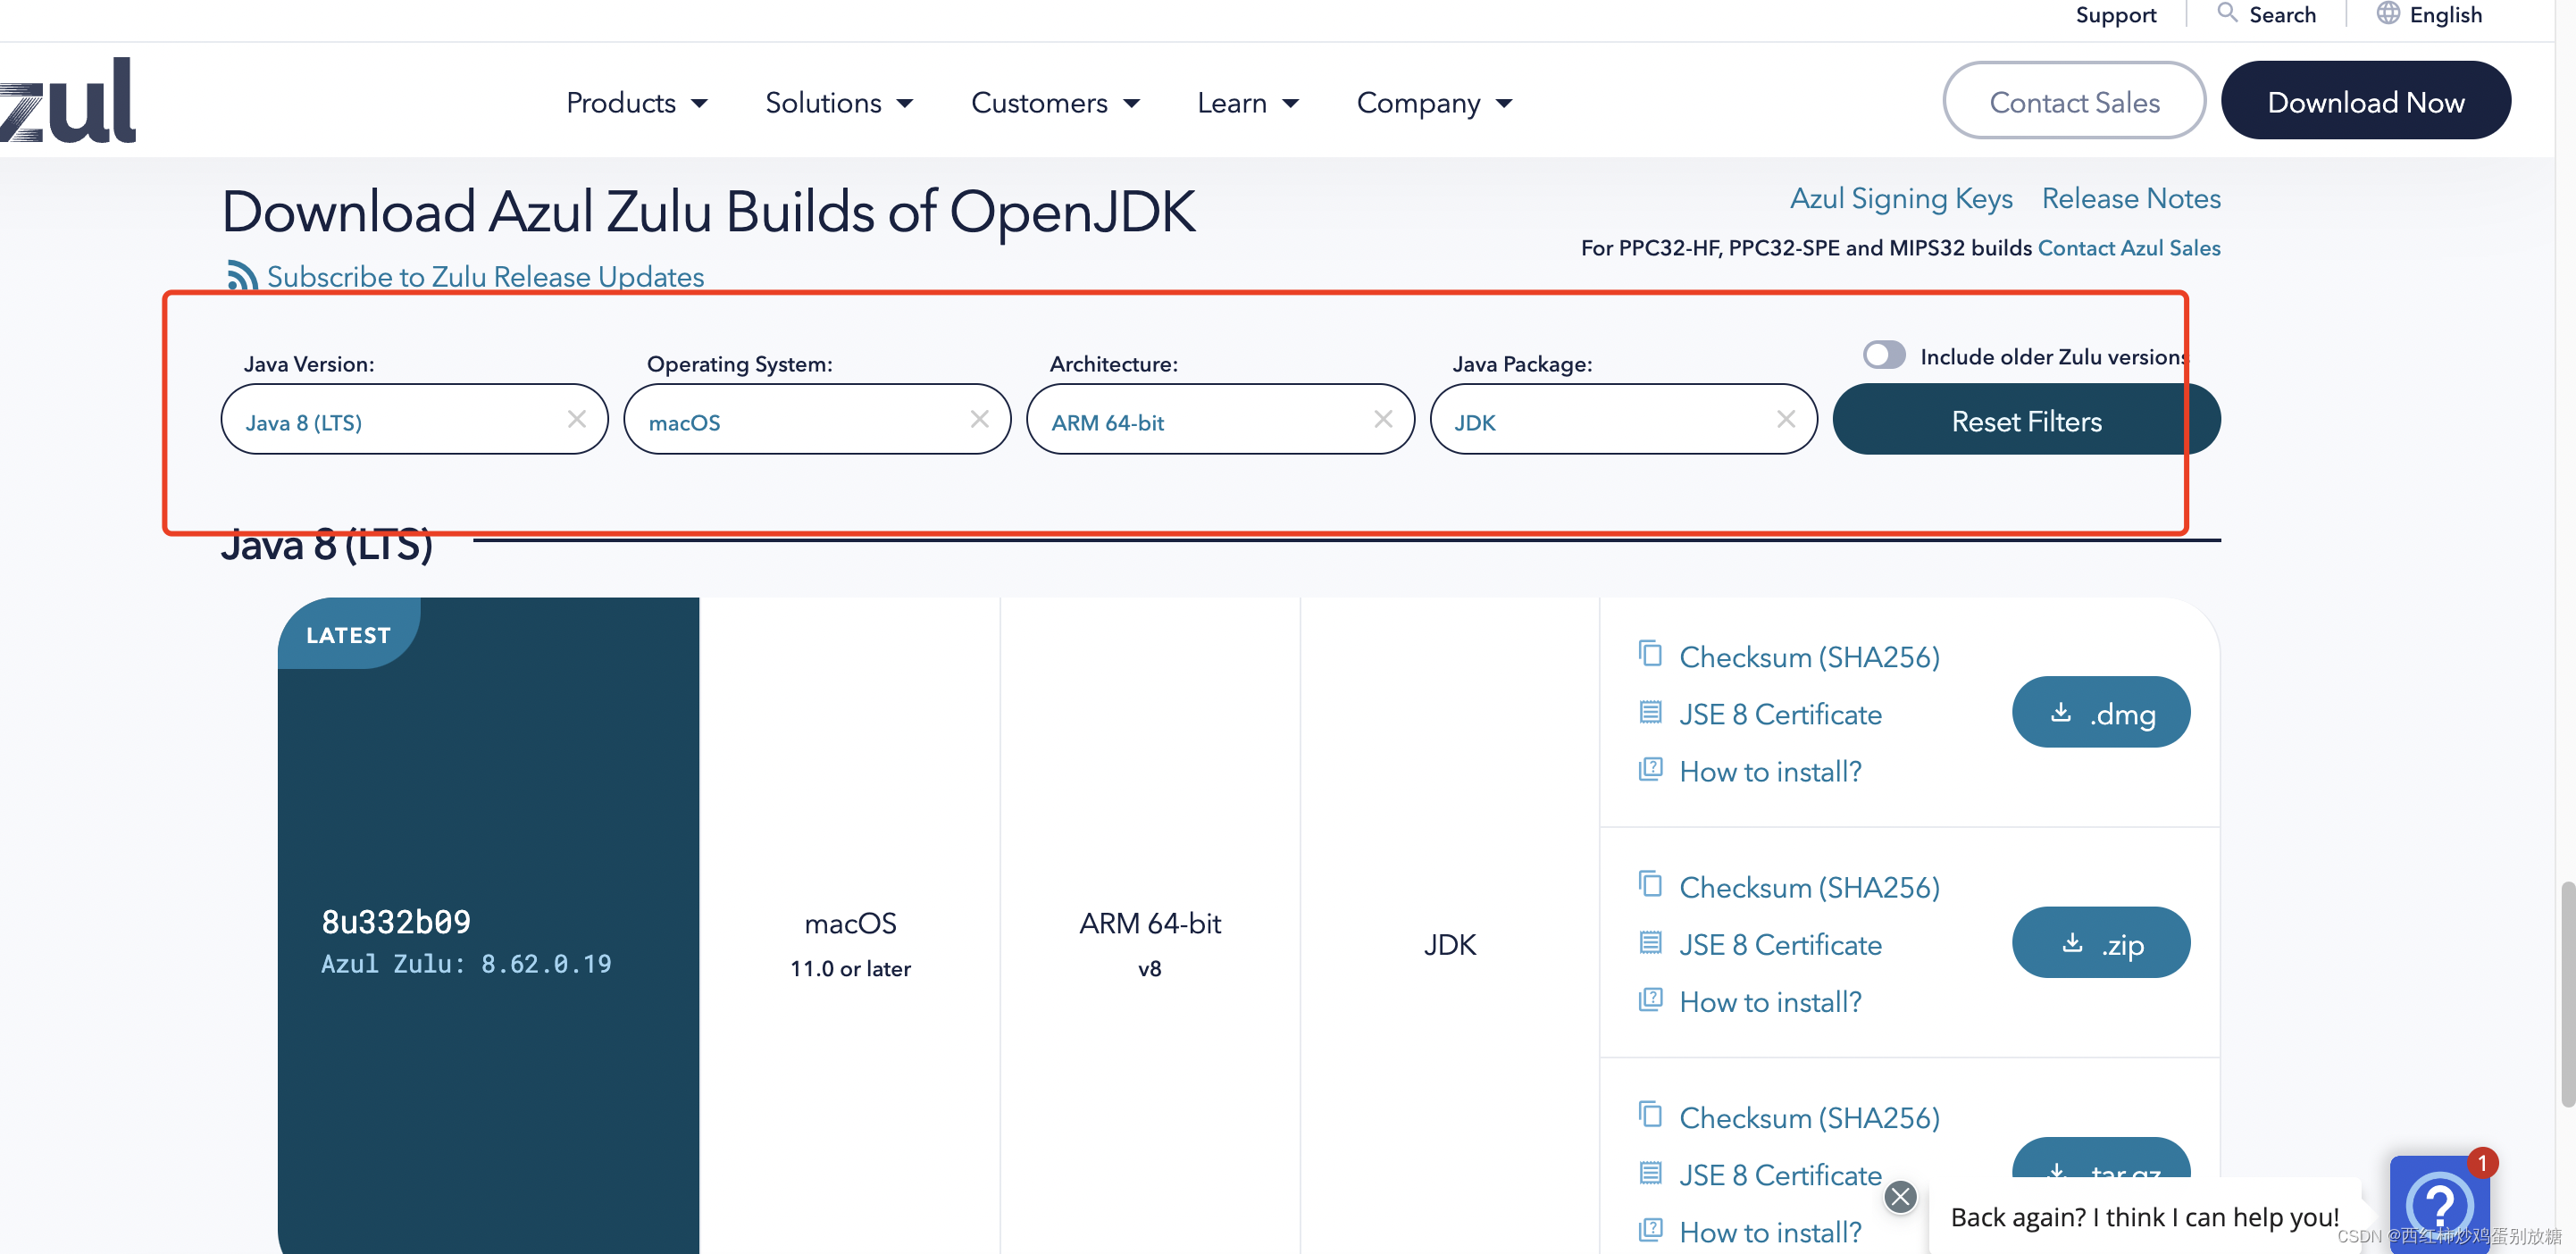Open How to install? link for .dmg
Image resolution: width=2576 pixels, height=1254 pixels.
coord(1770,771)
